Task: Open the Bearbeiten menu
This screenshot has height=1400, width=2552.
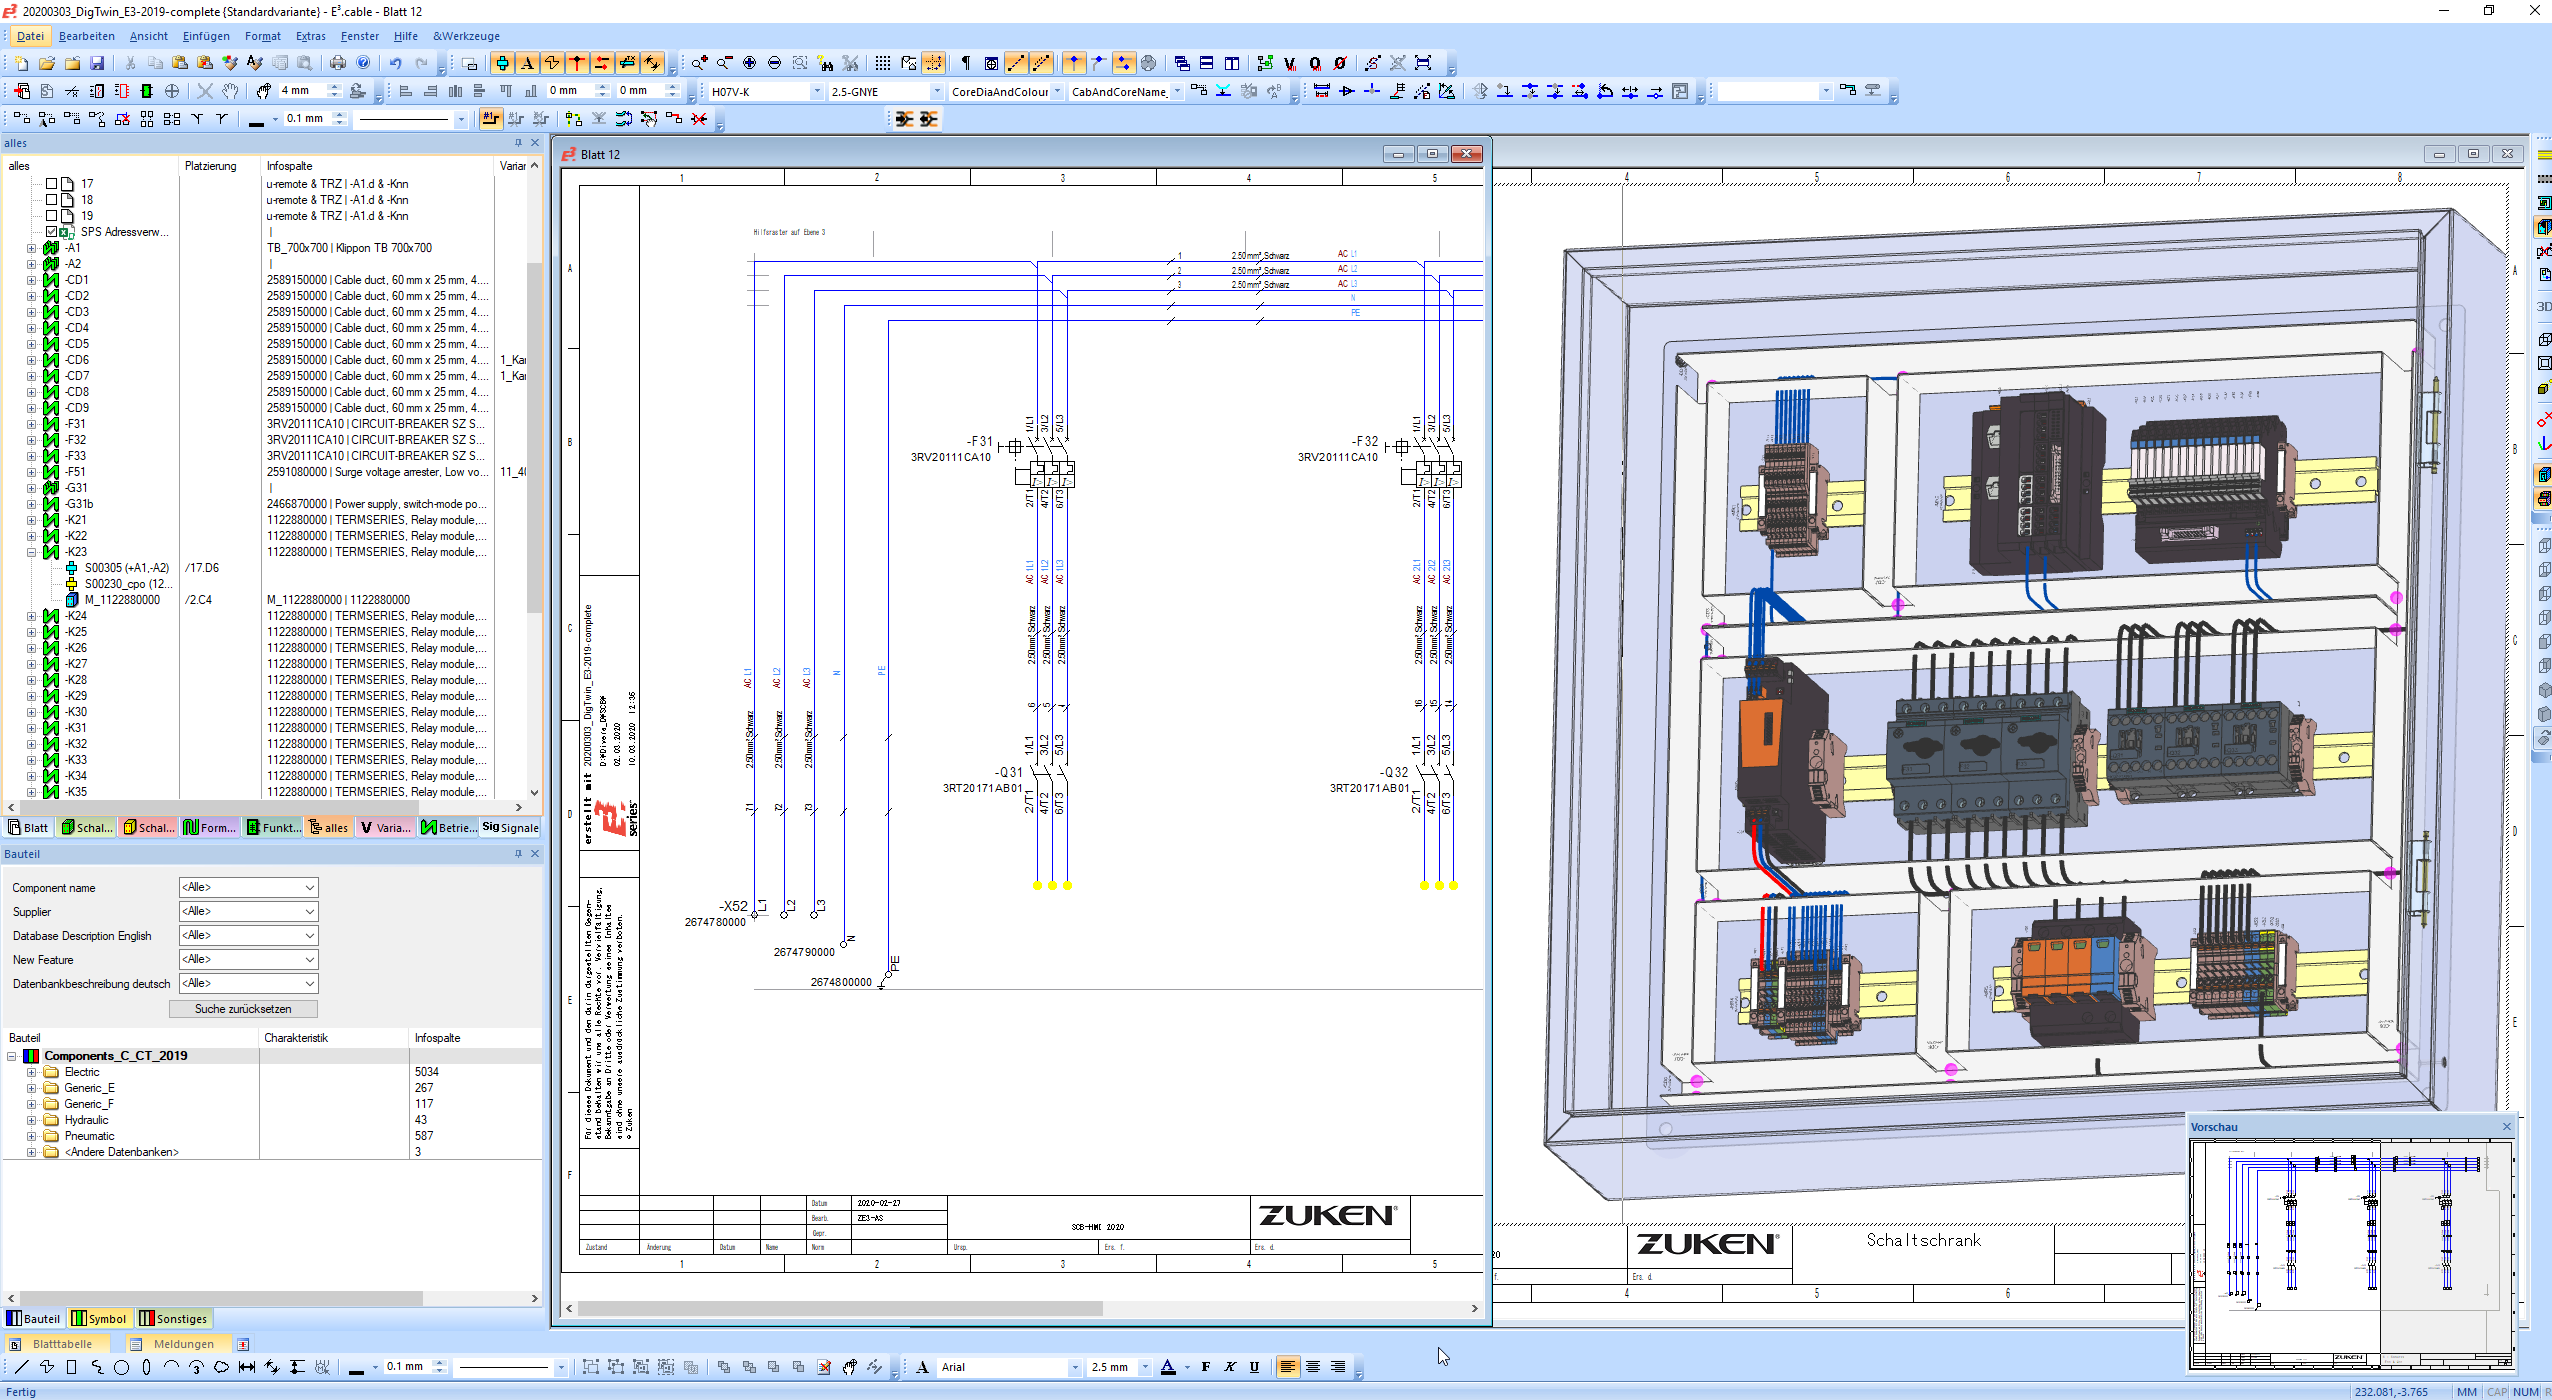Action: click(87, 36)
